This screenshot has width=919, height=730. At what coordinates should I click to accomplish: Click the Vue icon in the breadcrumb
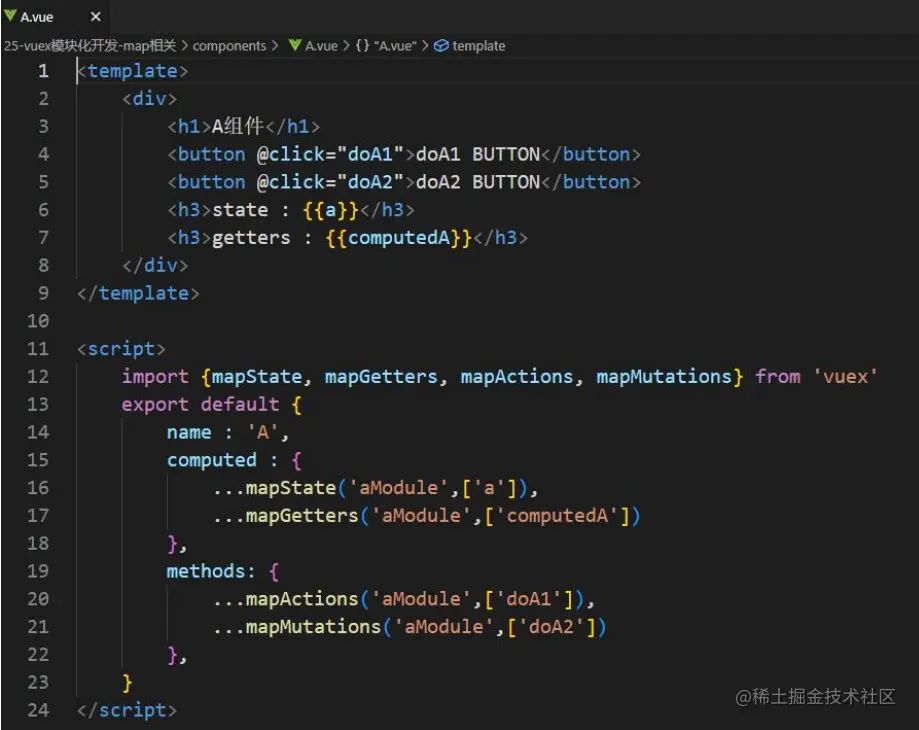tap(295, 45)
